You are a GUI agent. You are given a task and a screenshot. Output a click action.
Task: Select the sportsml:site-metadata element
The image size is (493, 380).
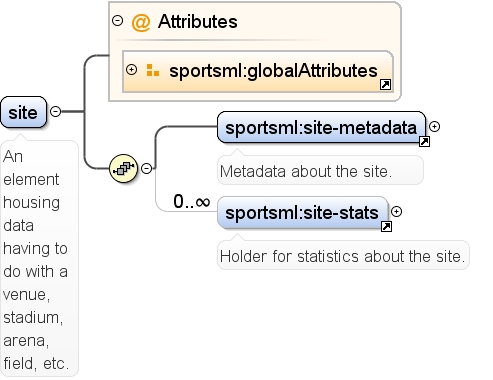click(321, 128)
